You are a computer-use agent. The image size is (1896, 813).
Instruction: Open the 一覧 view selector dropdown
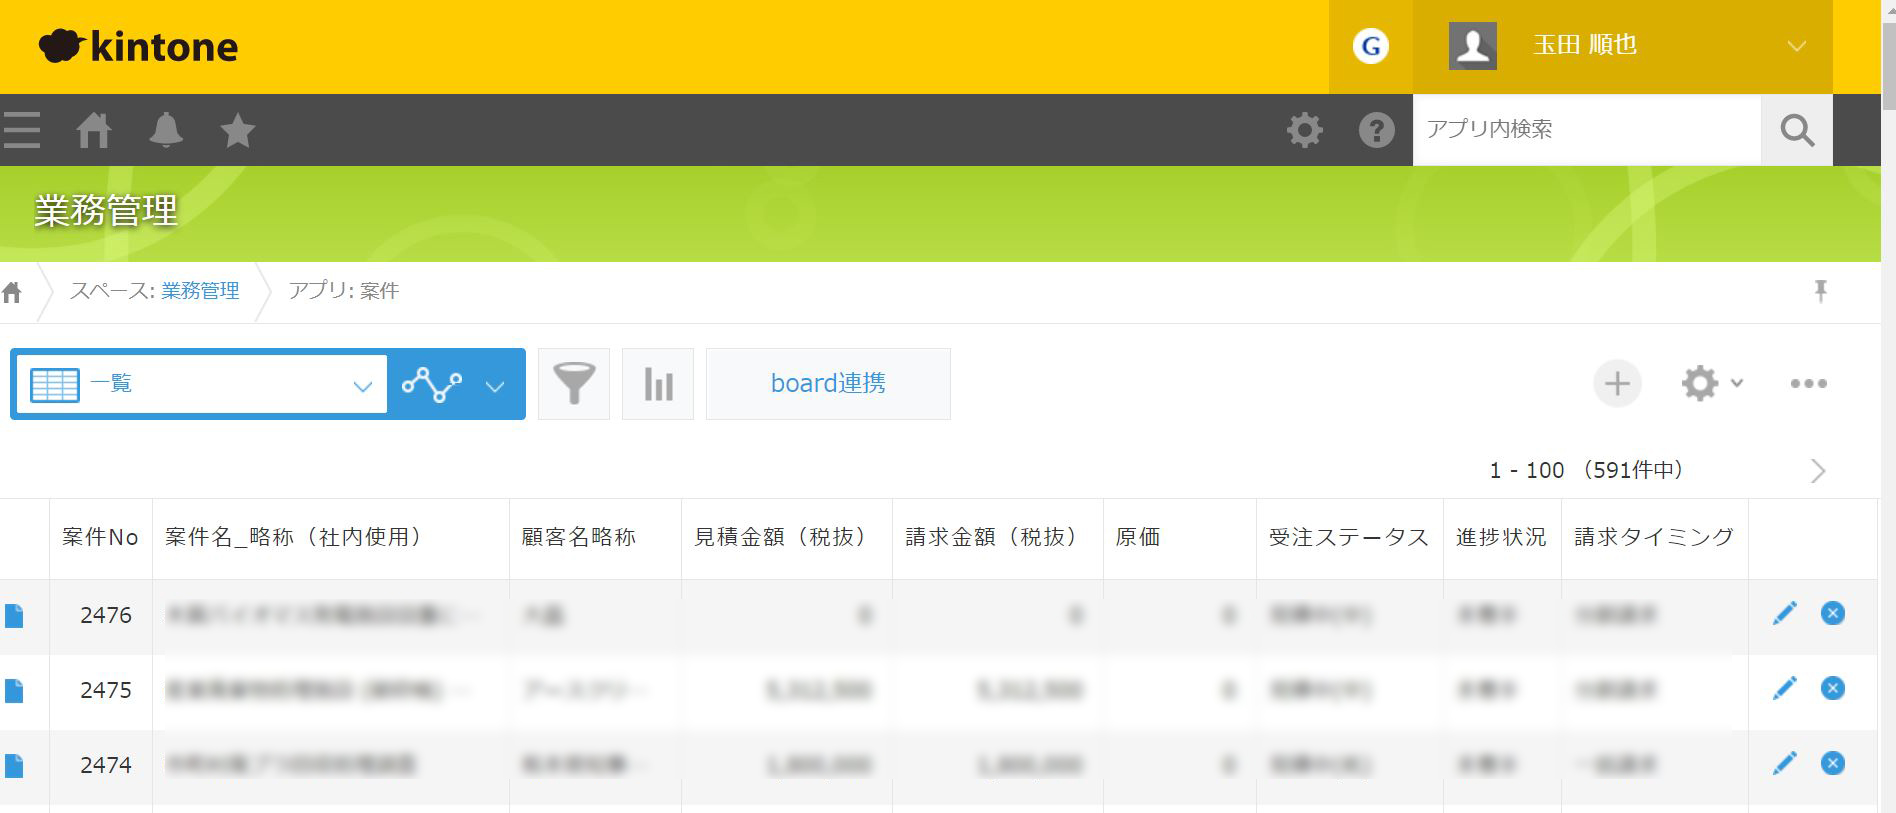tap(201, 384)
